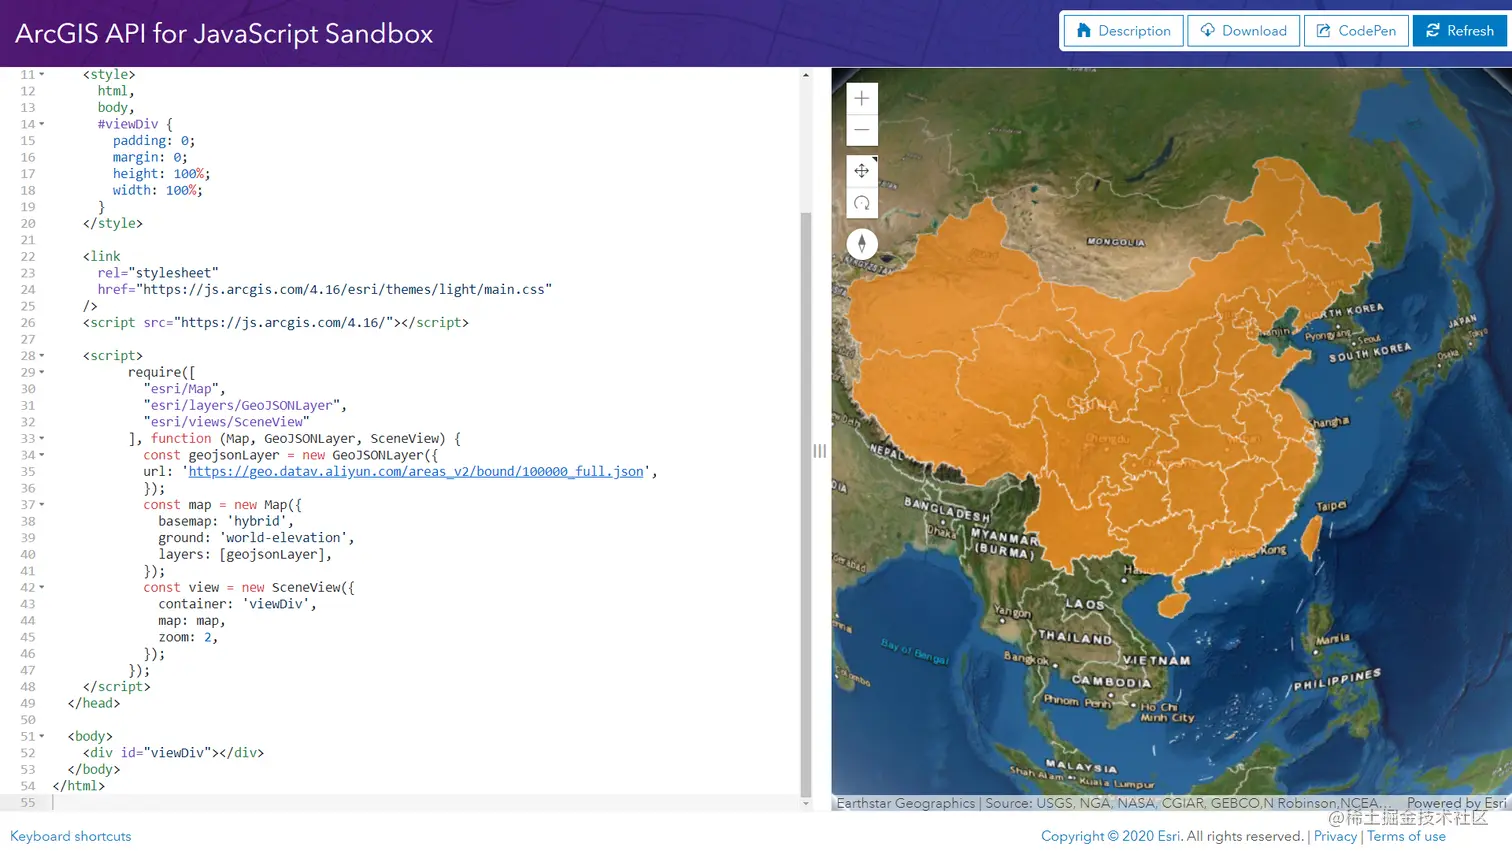
Task: Zoom out on the map
Action: tap(861, 130)
